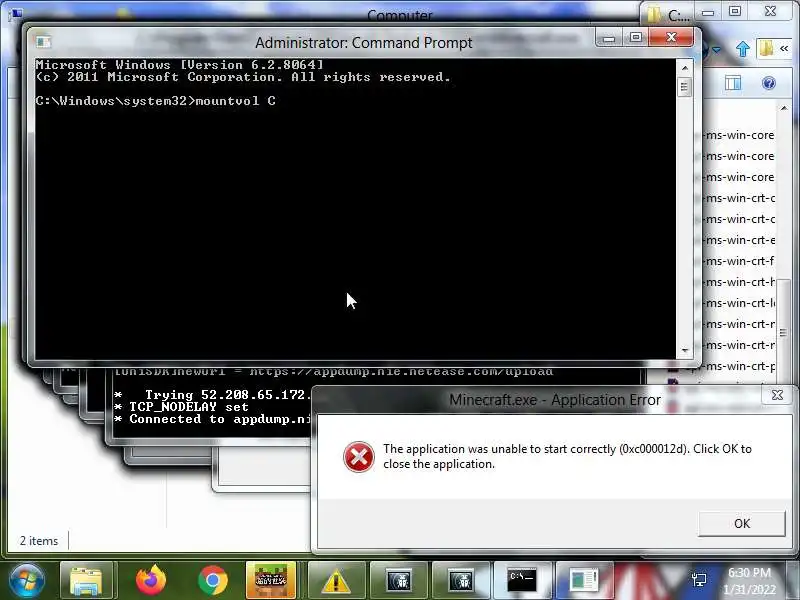Viewport: 800px width, 600px height.
Task: Open the recent locations dropdown arrow in Explorer
Action: pyautogui.click(x=716, y=50)
